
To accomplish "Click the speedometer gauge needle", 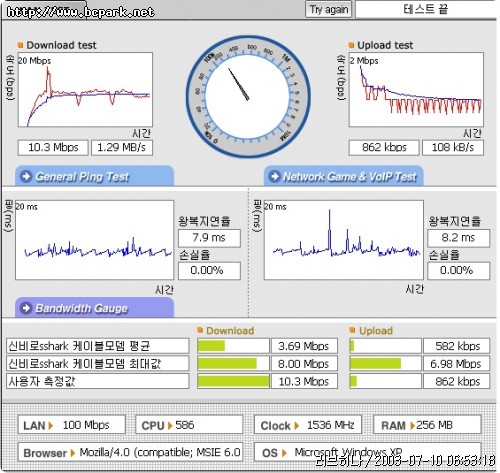I will tap(239, 84).
